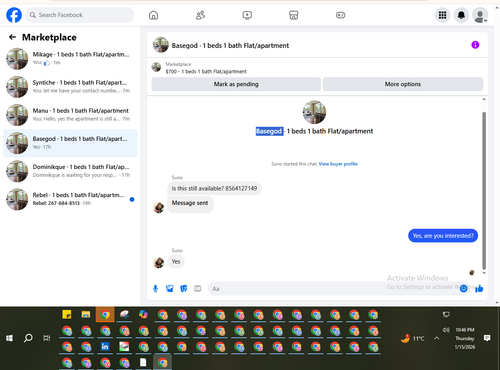Open the LinkedIn taskbar icon

[105, 347]
